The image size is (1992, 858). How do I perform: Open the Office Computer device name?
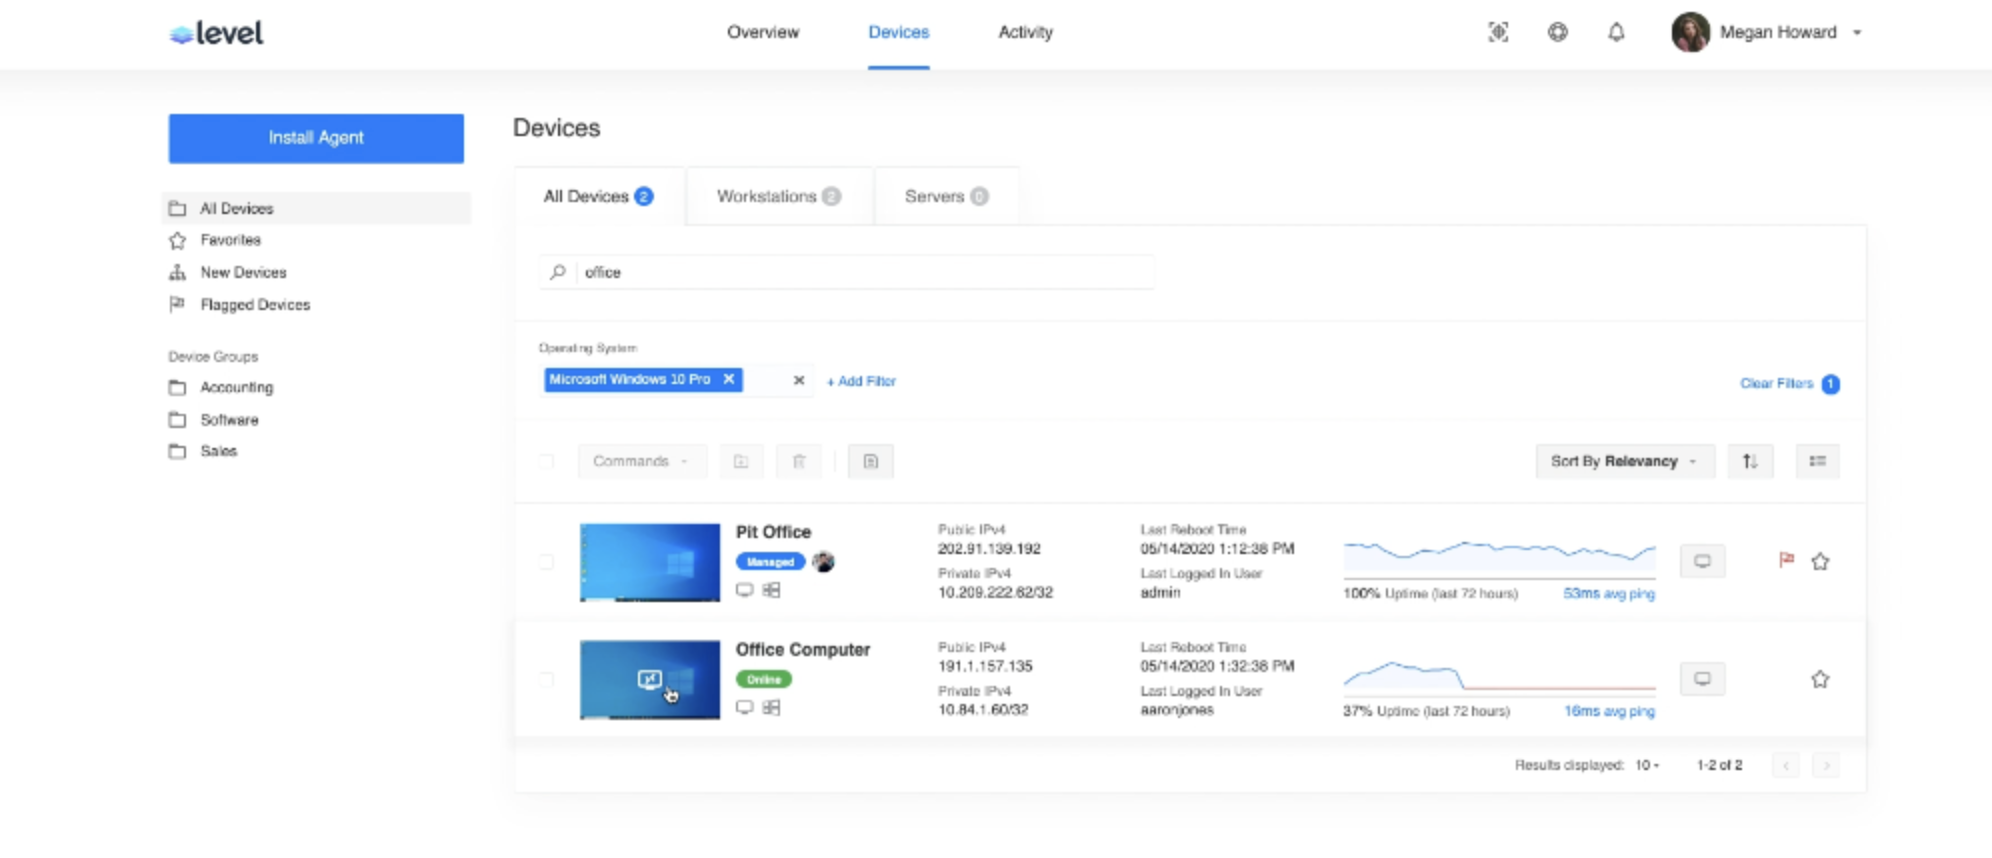coord(803,649)
